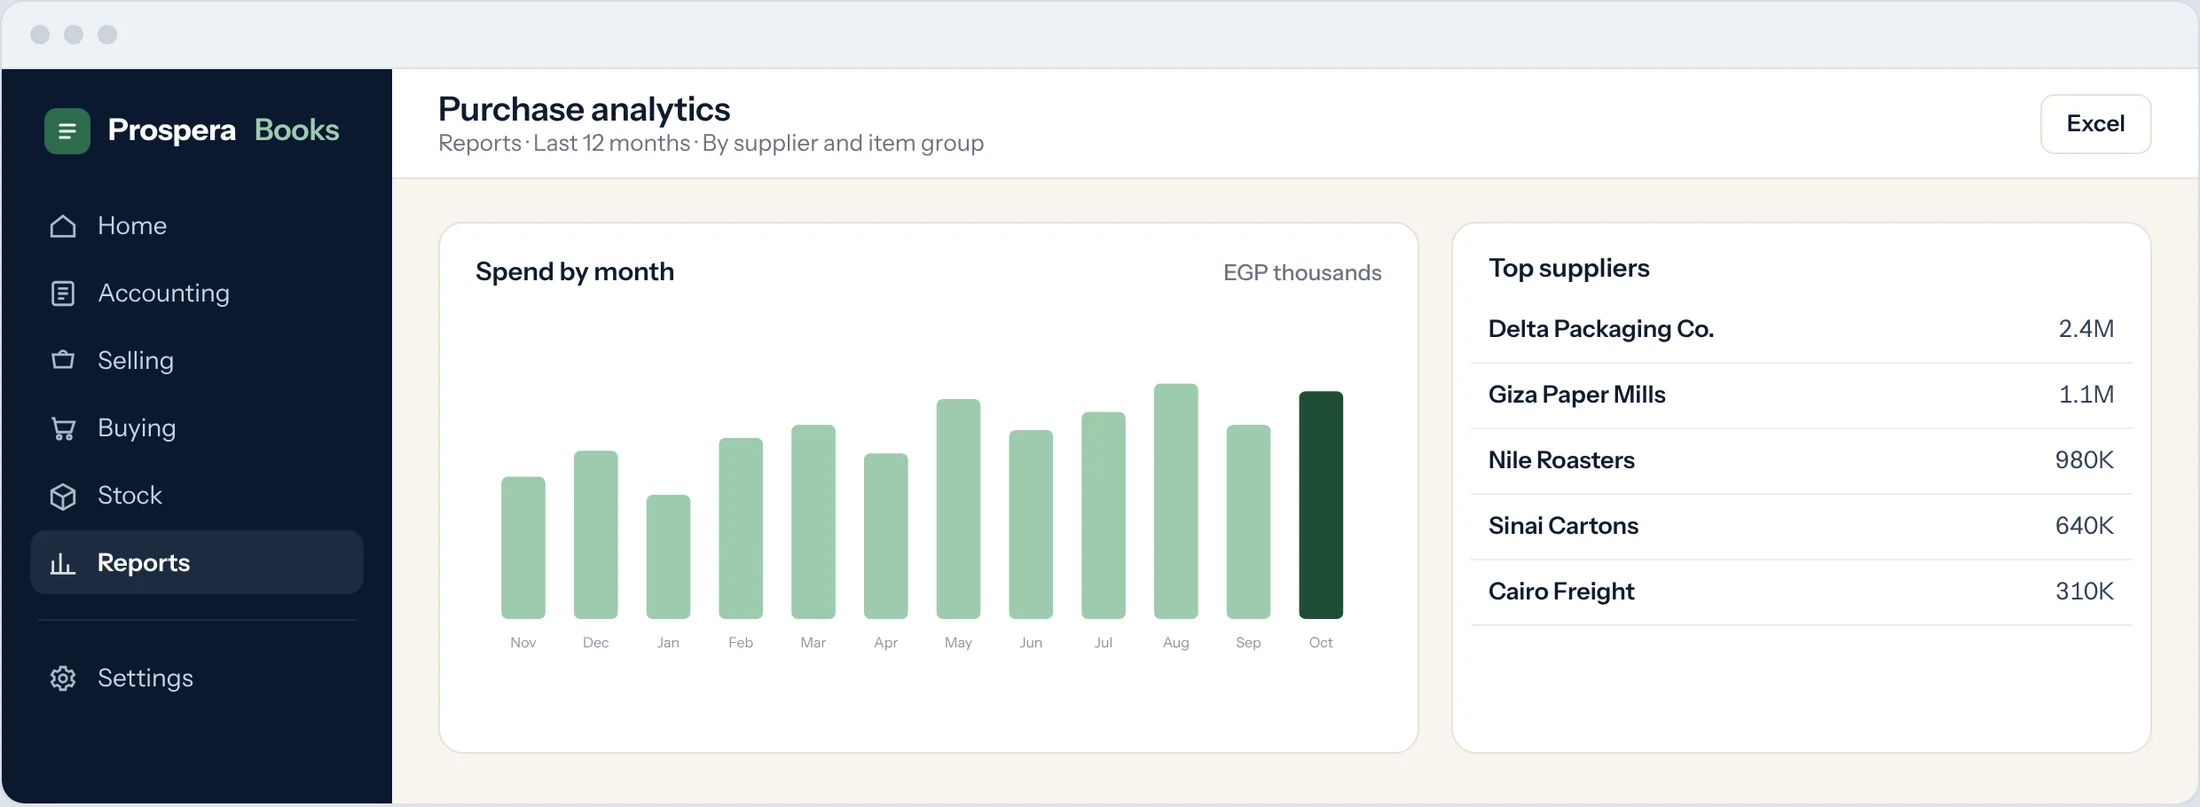
Task: Select the Nile Roasters supplier row
Action: pos(1801,460)
